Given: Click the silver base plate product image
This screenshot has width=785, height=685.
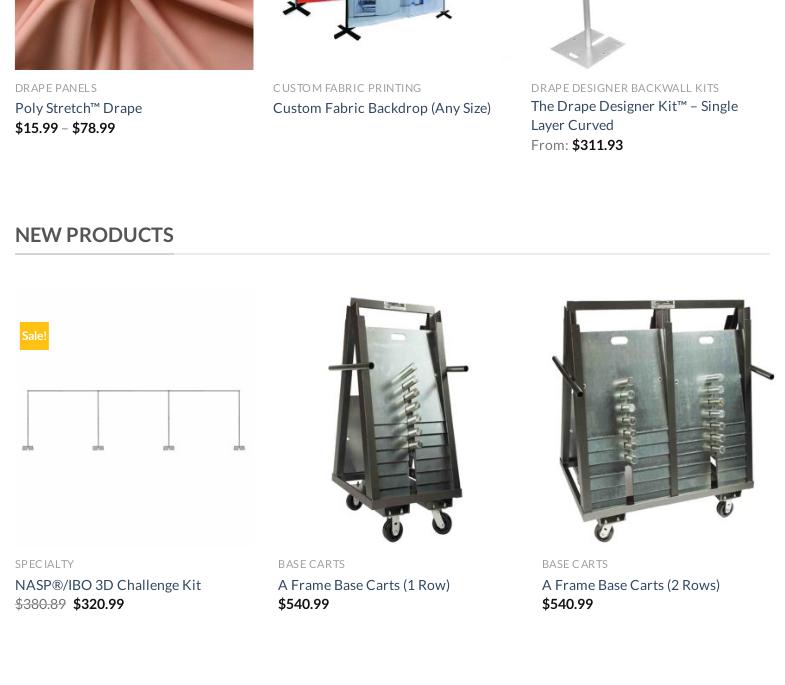Looking at the screenshot, I should (588, 34).
